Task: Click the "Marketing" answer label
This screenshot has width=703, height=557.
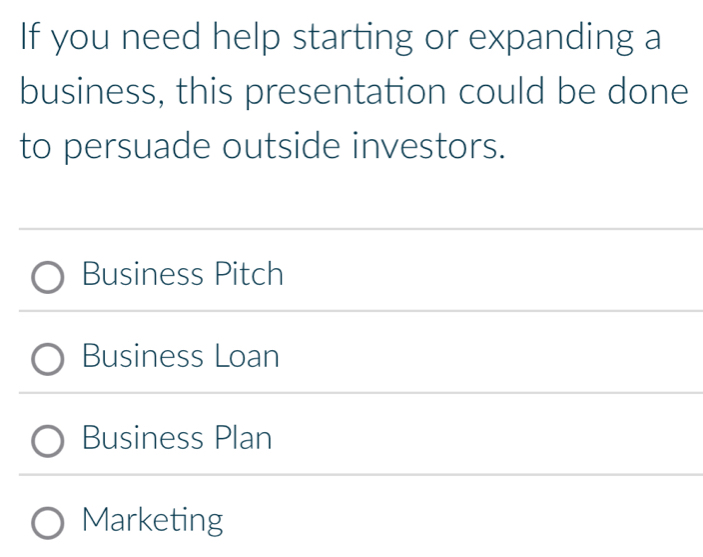Action: coord(153,521)
